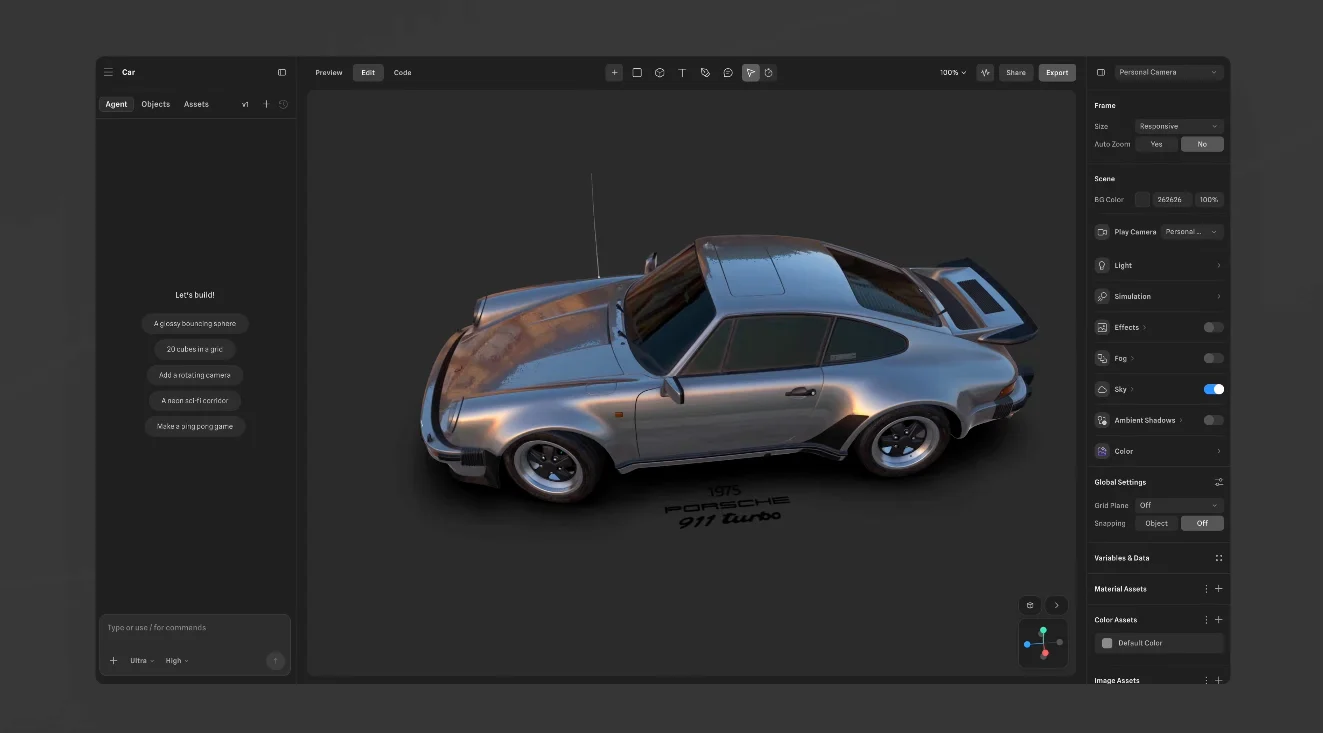Select the frame rectangle tool
The image size is (1323, 733).
pyautogui.click(x=637, y=72)
